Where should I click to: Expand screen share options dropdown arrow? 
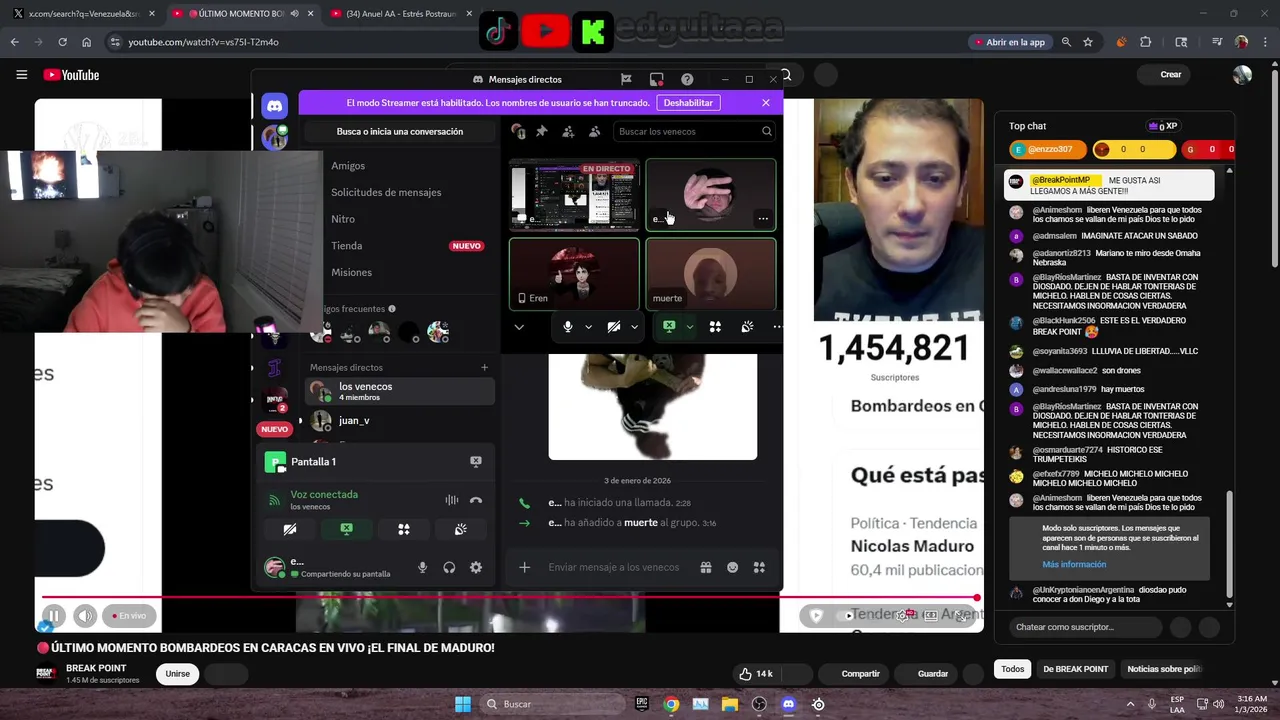pyautogui.click(x=689, y=327)
